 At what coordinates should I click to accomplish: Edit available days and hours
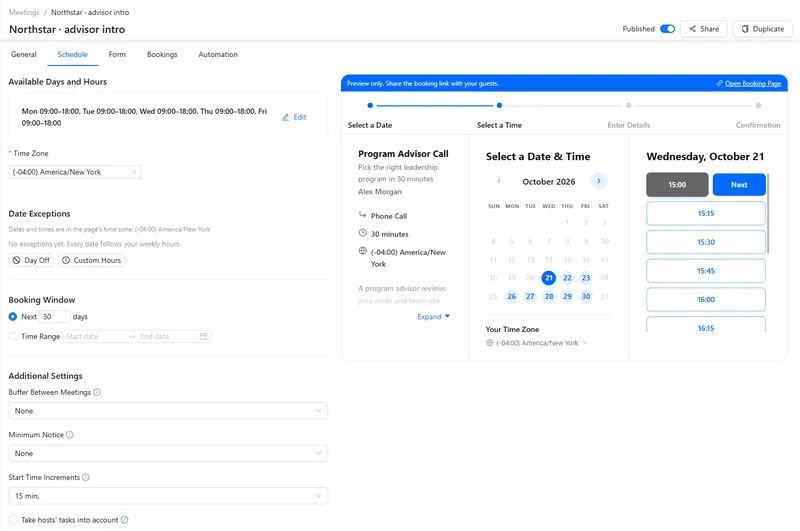pyautogui.click(x=294, y=117)
